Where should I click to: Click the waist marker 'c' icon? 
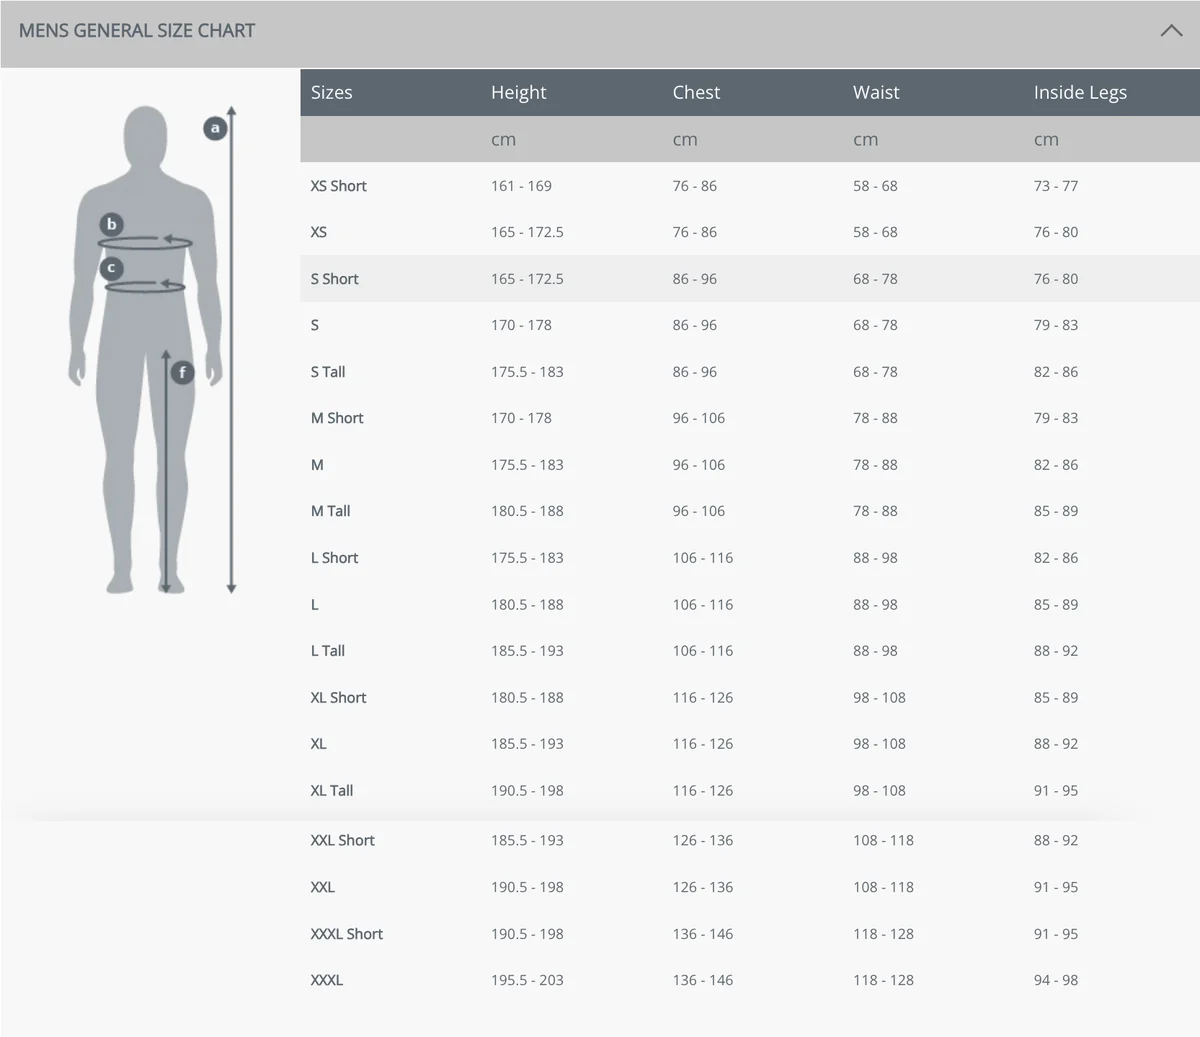coord(111,268)
